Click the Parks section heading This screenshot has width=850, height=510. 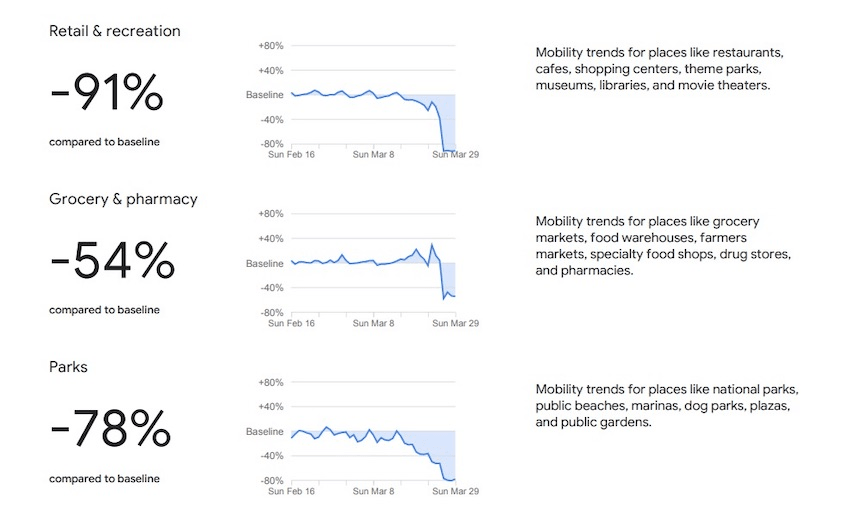[68, 367]
